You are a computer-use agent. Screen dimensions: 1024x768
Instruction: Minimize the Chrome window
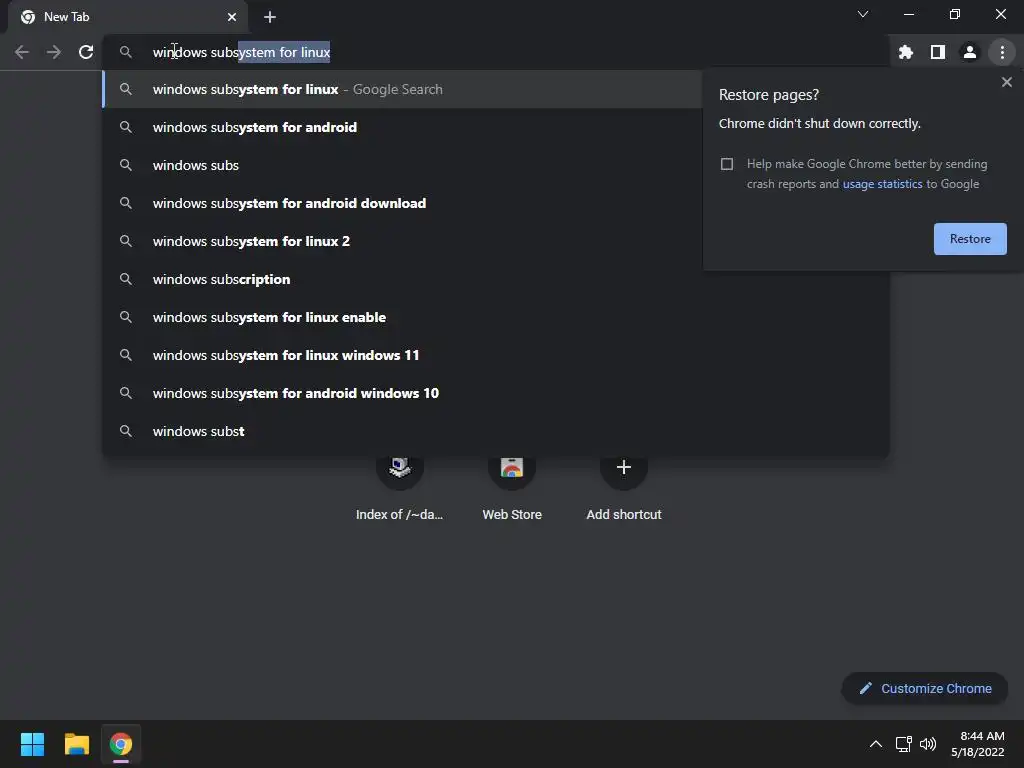(x=909, y=14)
